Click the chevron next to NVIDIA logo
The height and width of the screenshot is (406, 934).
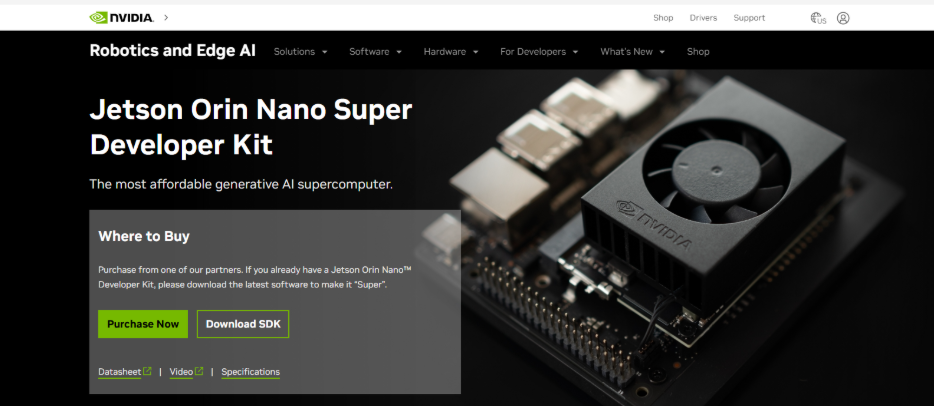click(166, 17)
